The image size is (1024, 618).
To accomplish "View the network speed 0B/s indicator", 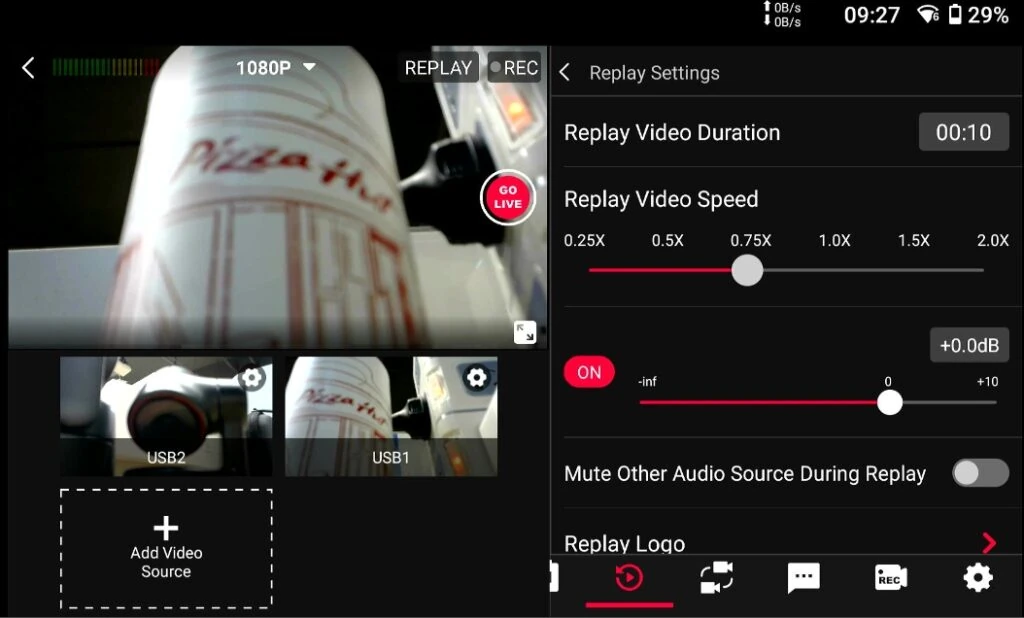I will pyautogui.click(x=782, y=14).
